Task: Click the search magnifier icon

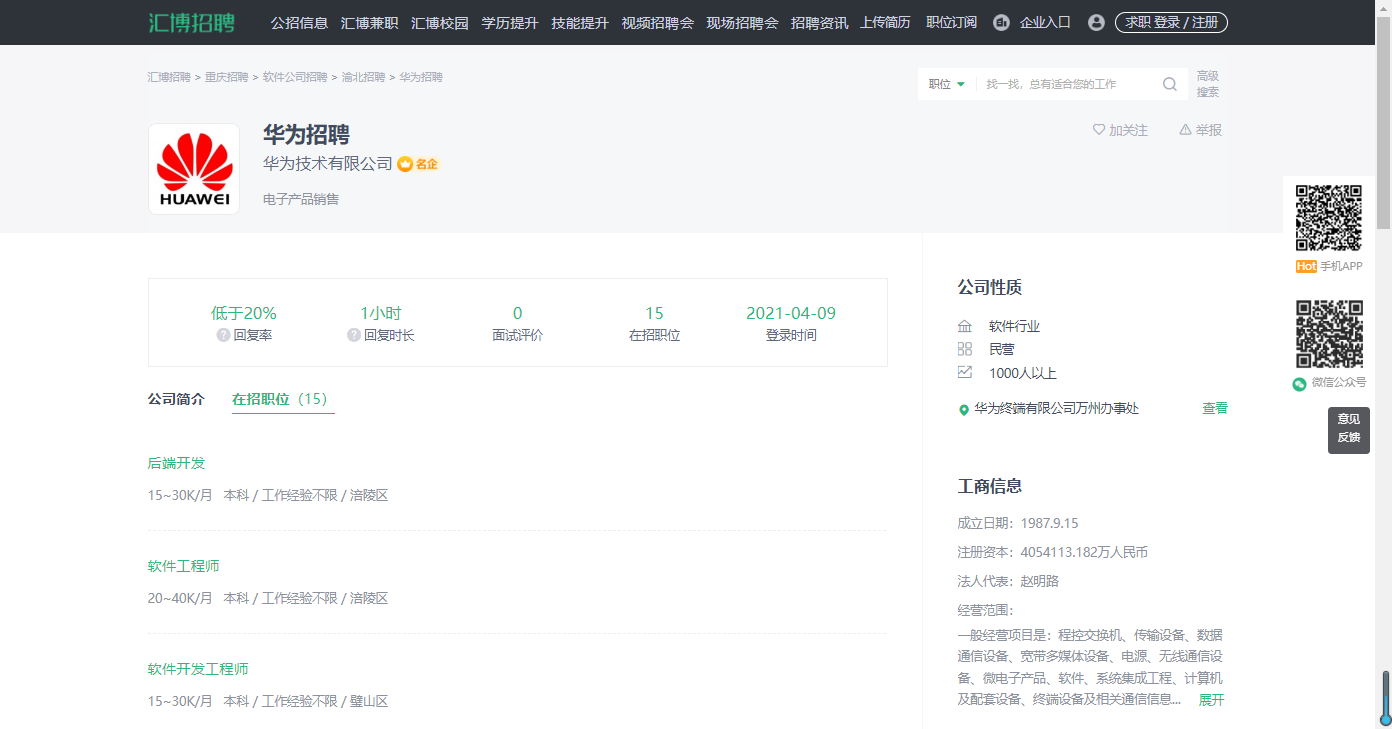Action: point(1169,84)
